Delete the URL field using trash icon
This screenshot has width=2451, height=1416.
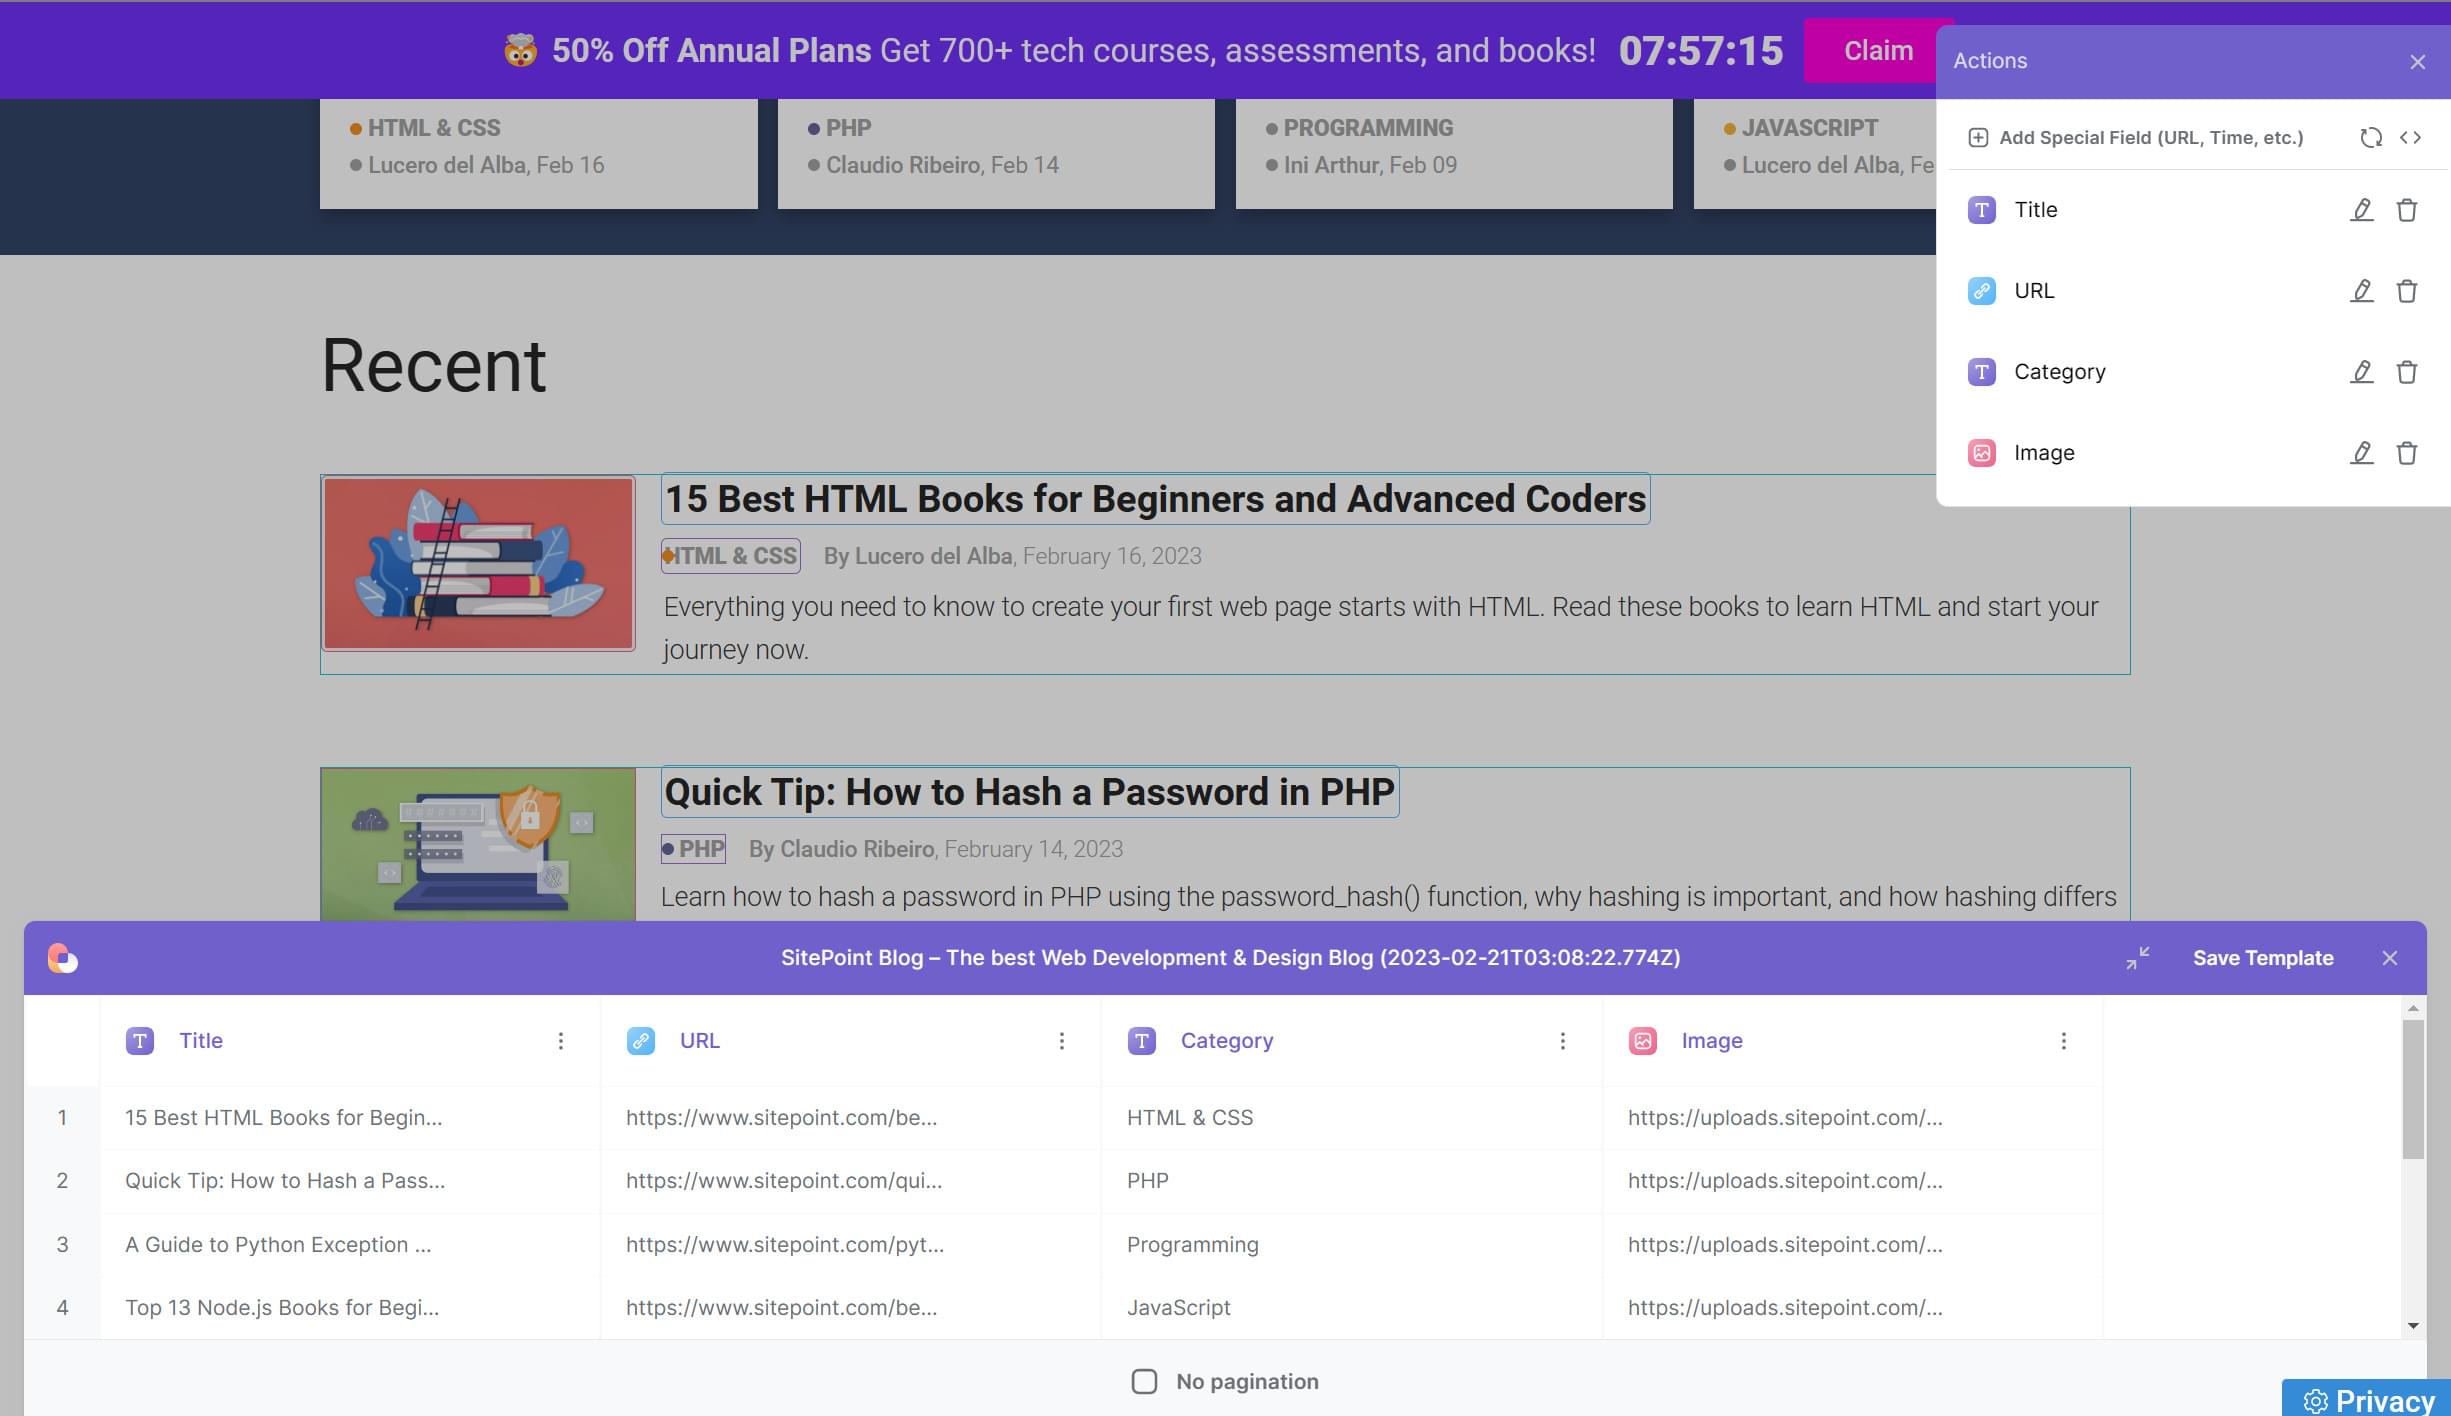click(x=2406, y=291)
